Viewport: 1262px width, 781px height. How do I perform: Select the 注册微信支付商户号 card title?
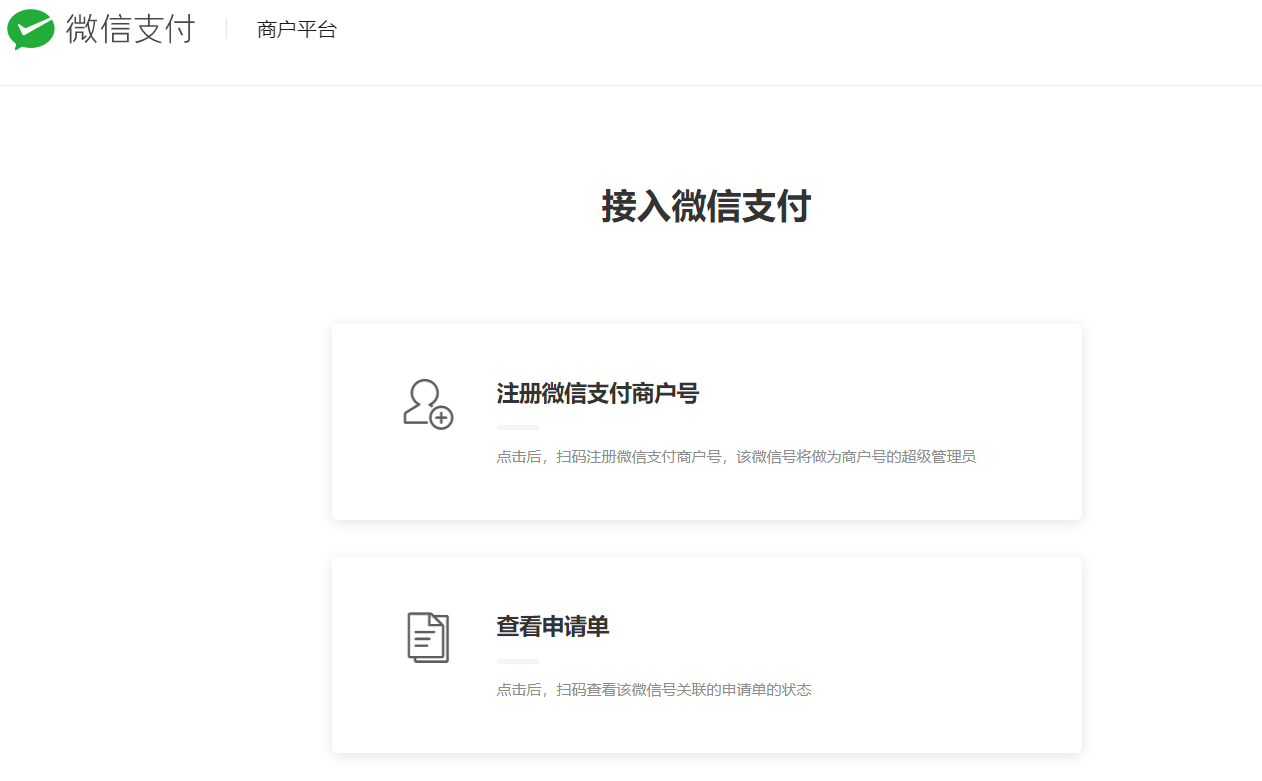click(x=597, y=394)
